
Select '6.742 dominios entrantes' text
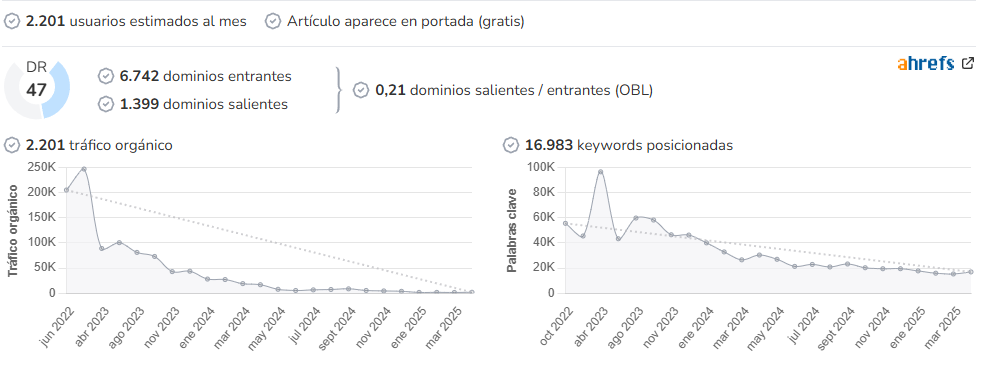[x=206, y=77]
